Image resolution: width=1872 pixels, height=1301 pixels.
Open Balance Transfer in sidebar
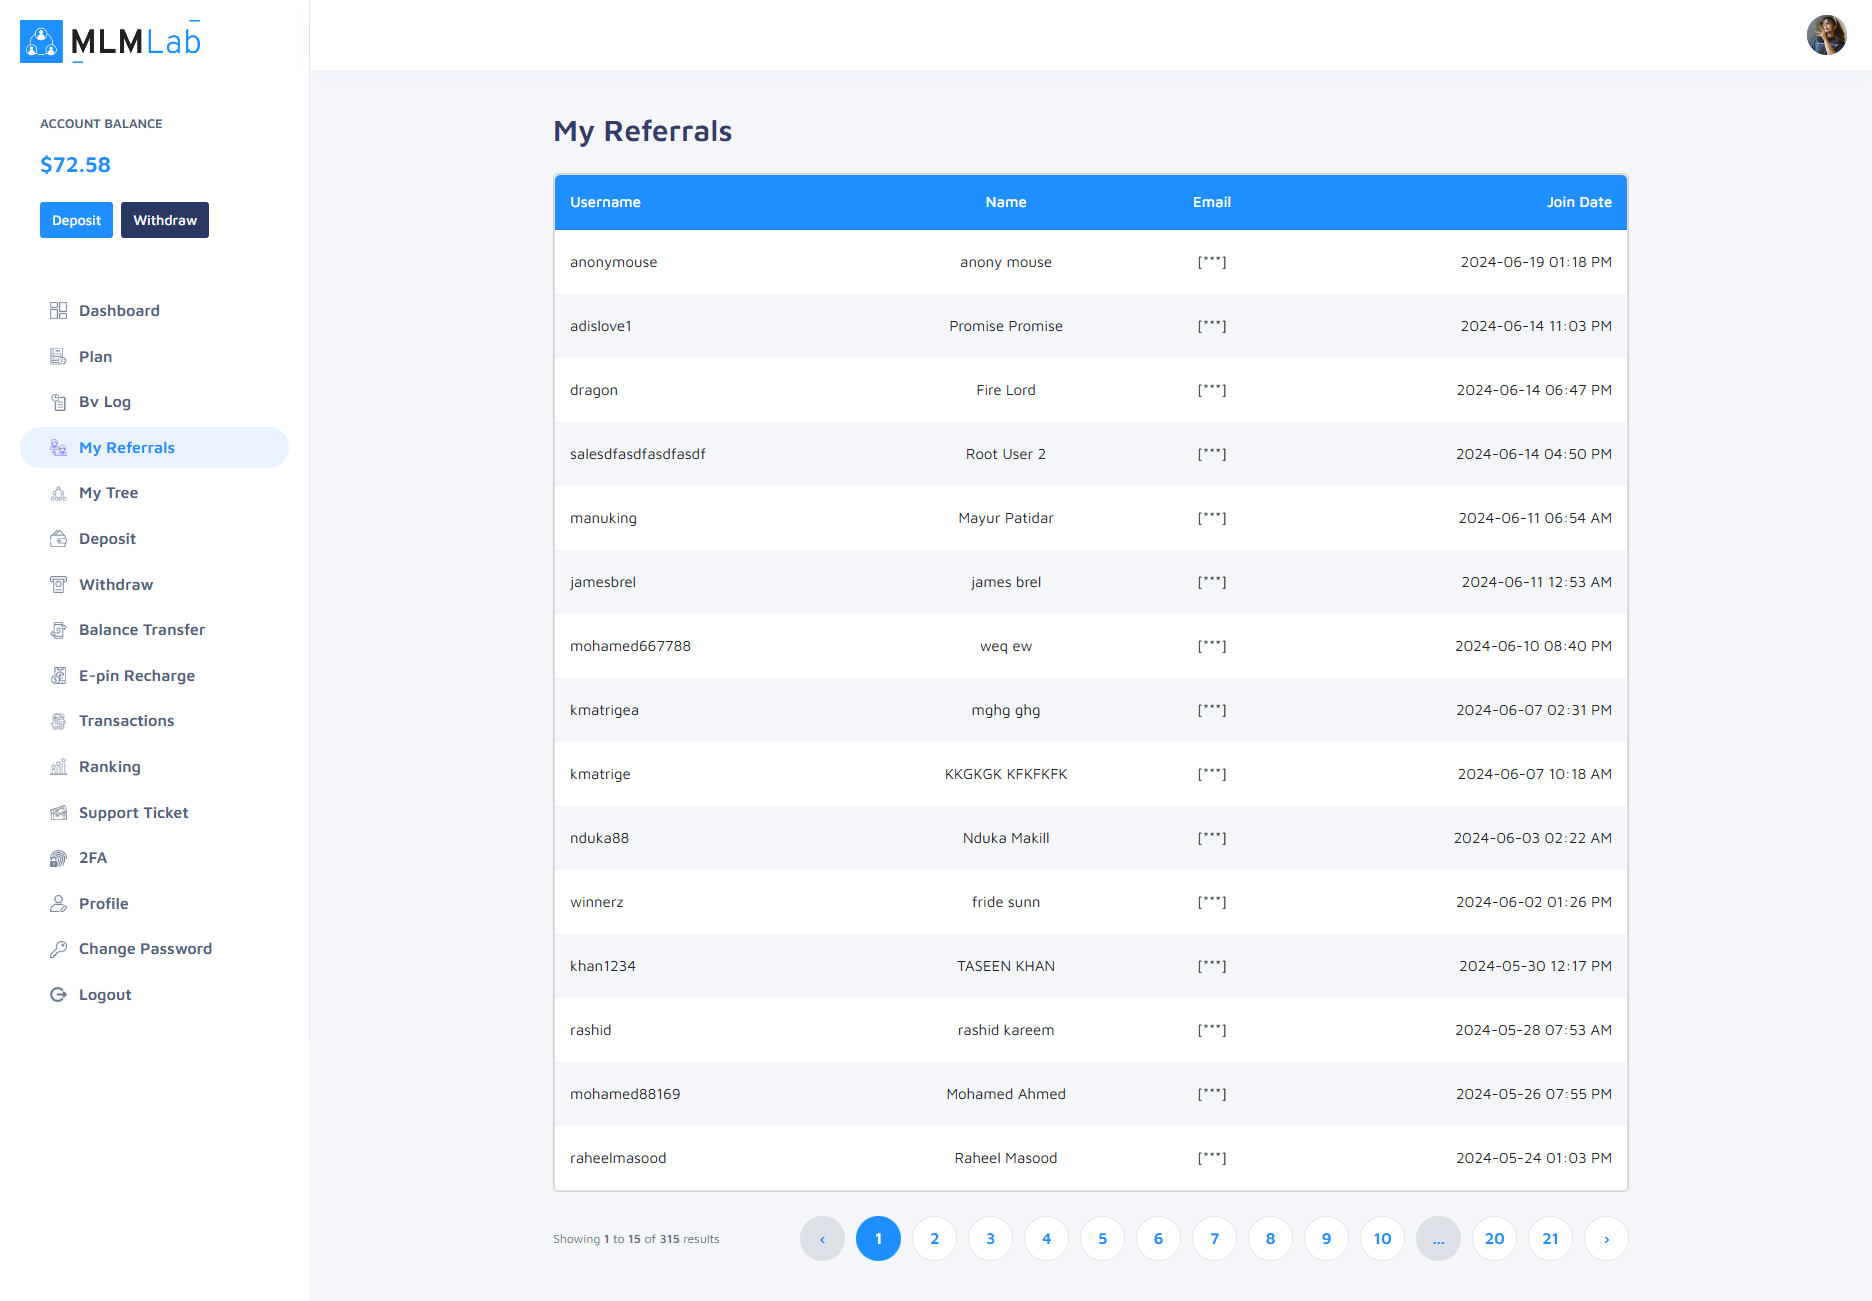point(141,630)
